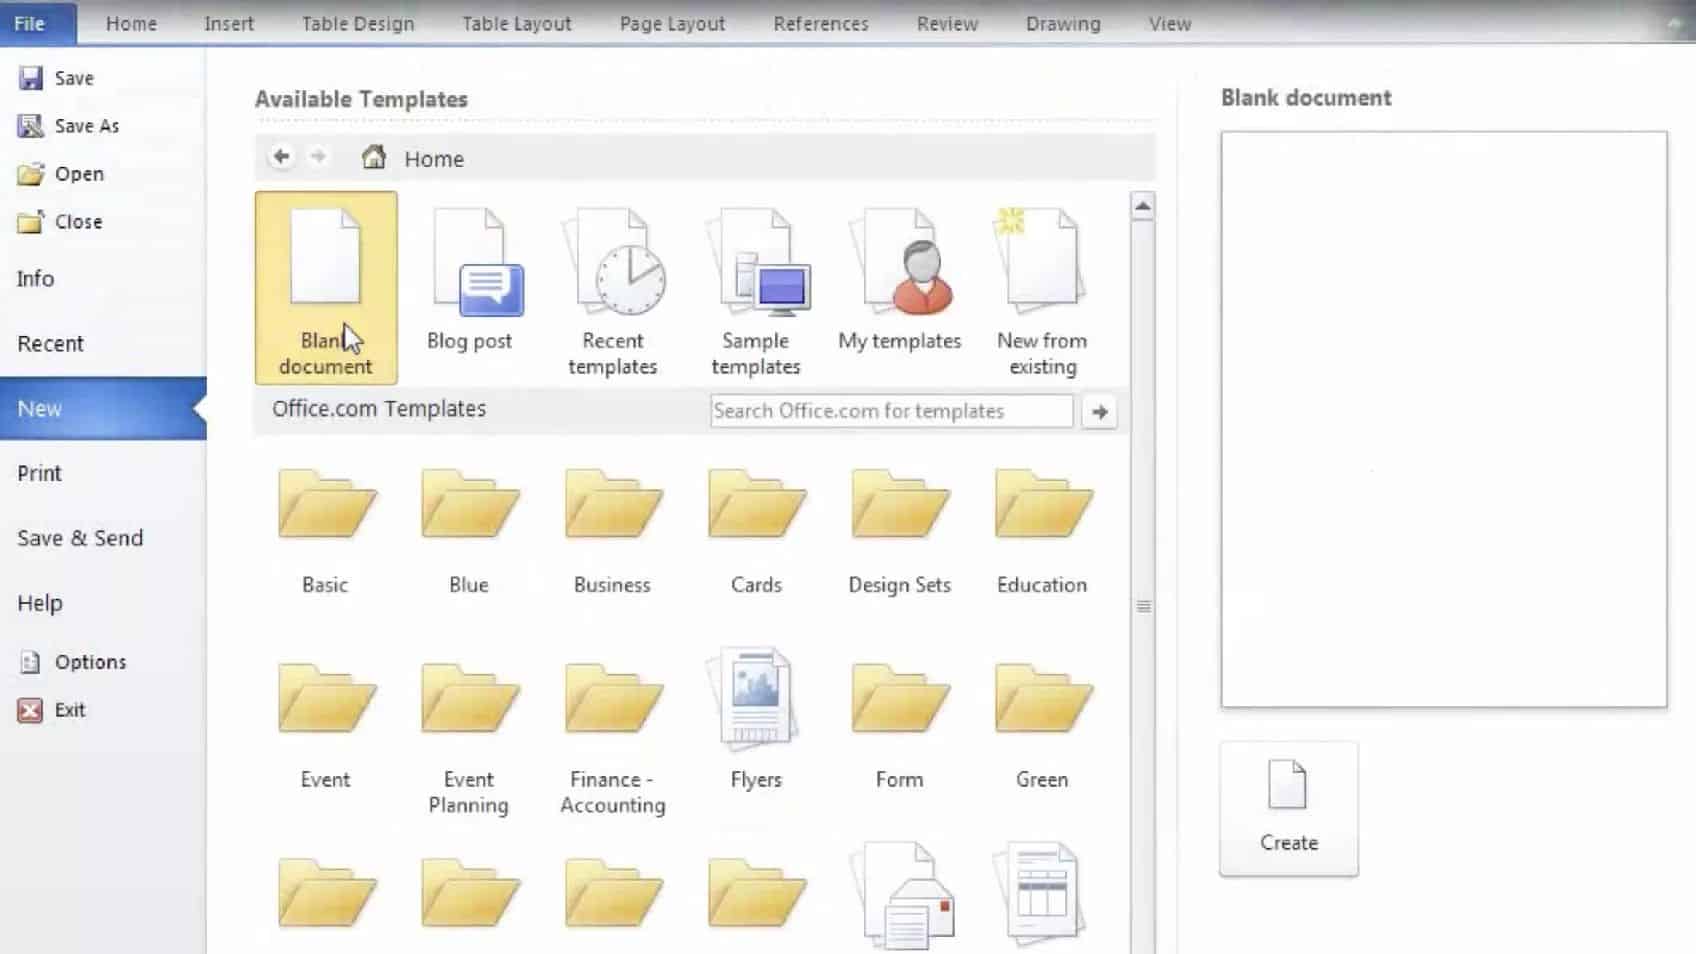This screenshot has height=954, width=1696.
Task: Open the References ribbon tab
Action: tap(820, 23)
